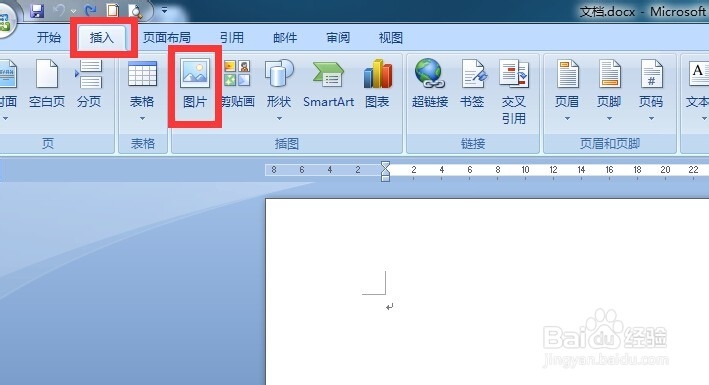Image resolution: width=709 pixels, height=385 pixels.
Task: Click the 页眉 header icon
Action: [x=567, y=74]
